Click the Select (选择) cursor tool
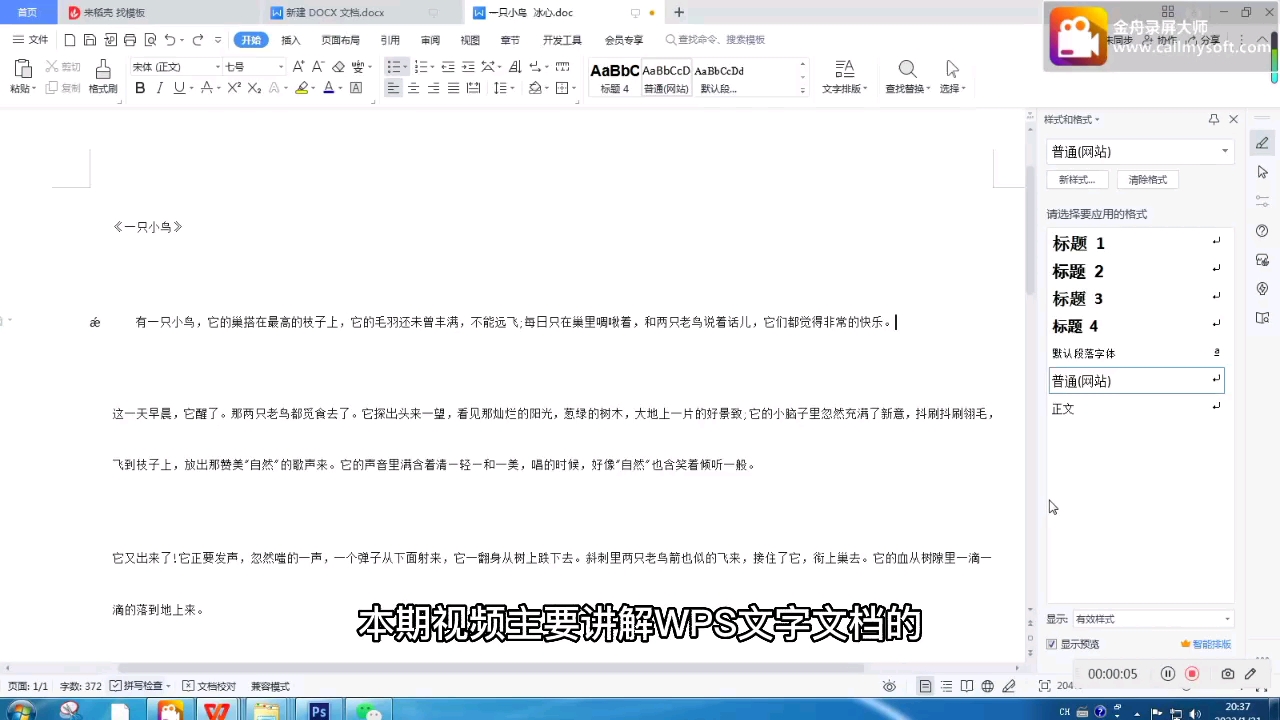The height and width of the screenshot is (720, 1280). coord(952,76)
